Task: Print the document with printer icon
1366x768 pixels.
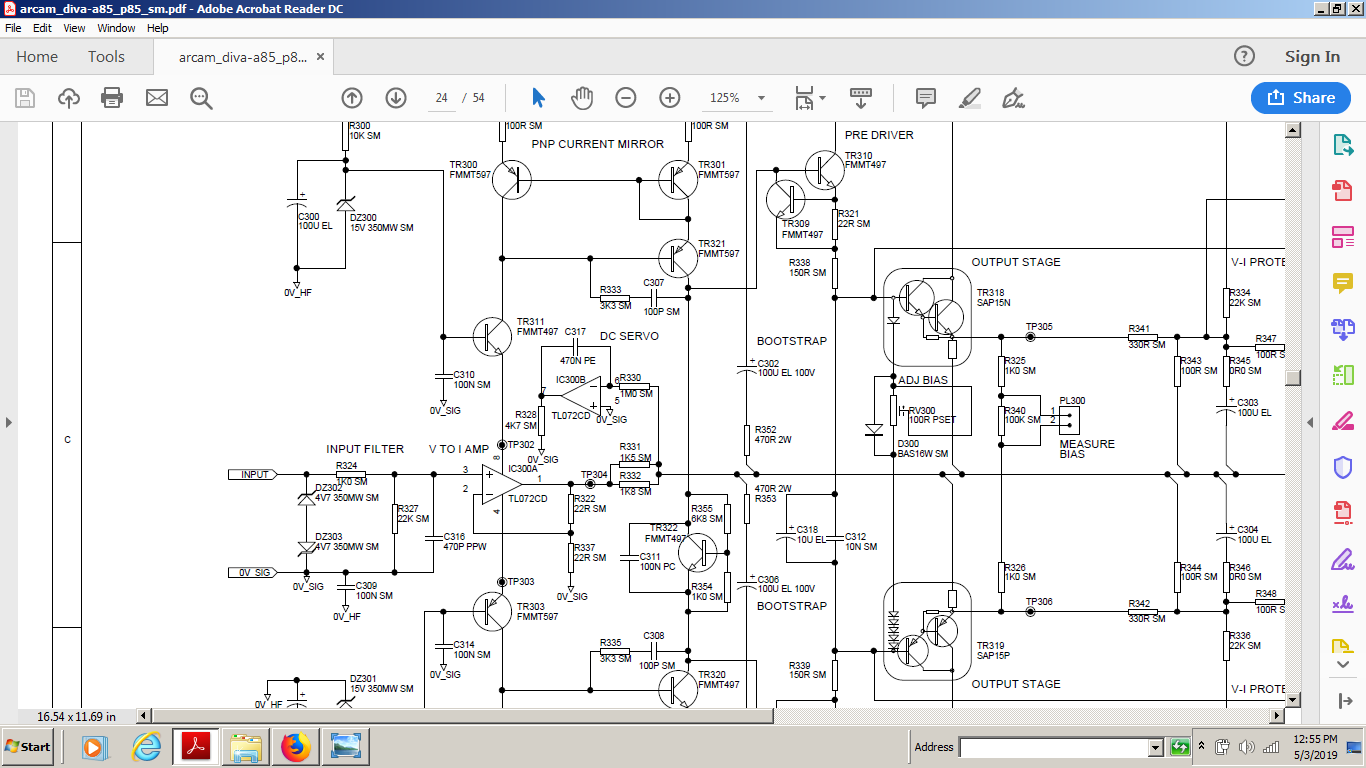Action: click(112, 98)
